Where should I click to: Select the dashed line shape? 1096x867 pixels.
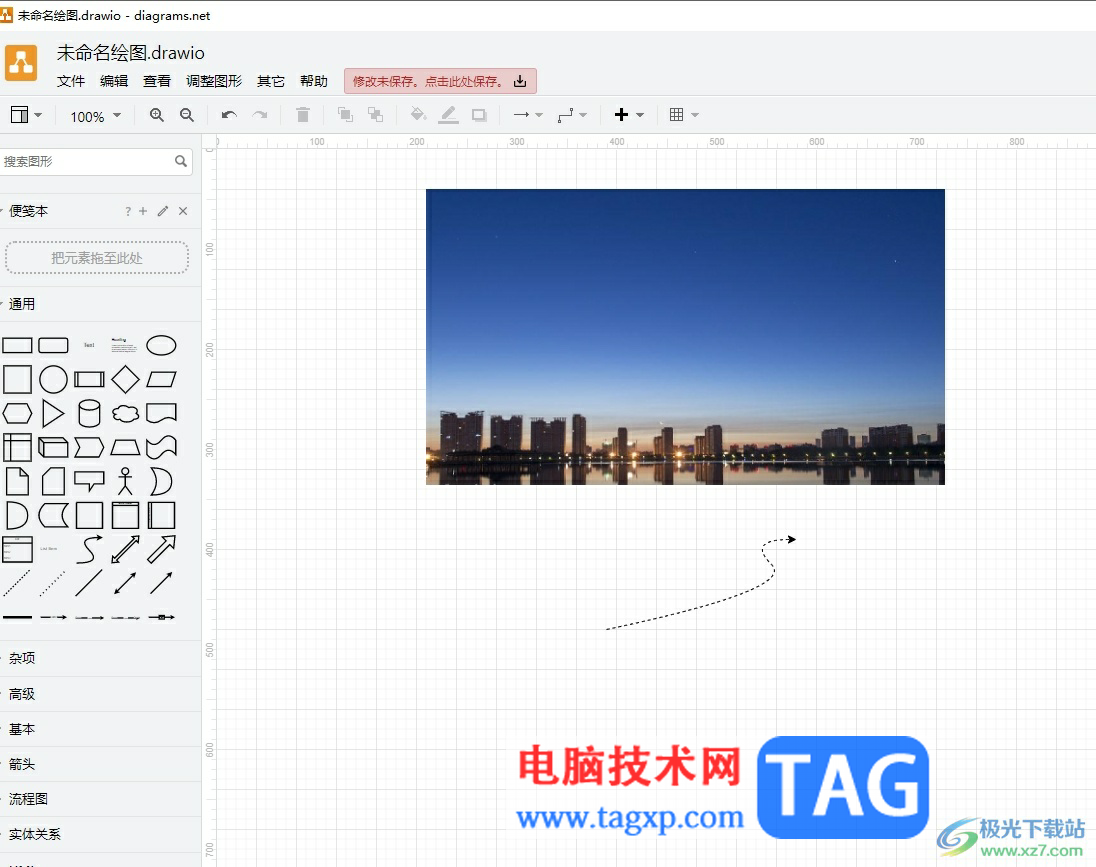pyautogui.click(x=17, y=583)
